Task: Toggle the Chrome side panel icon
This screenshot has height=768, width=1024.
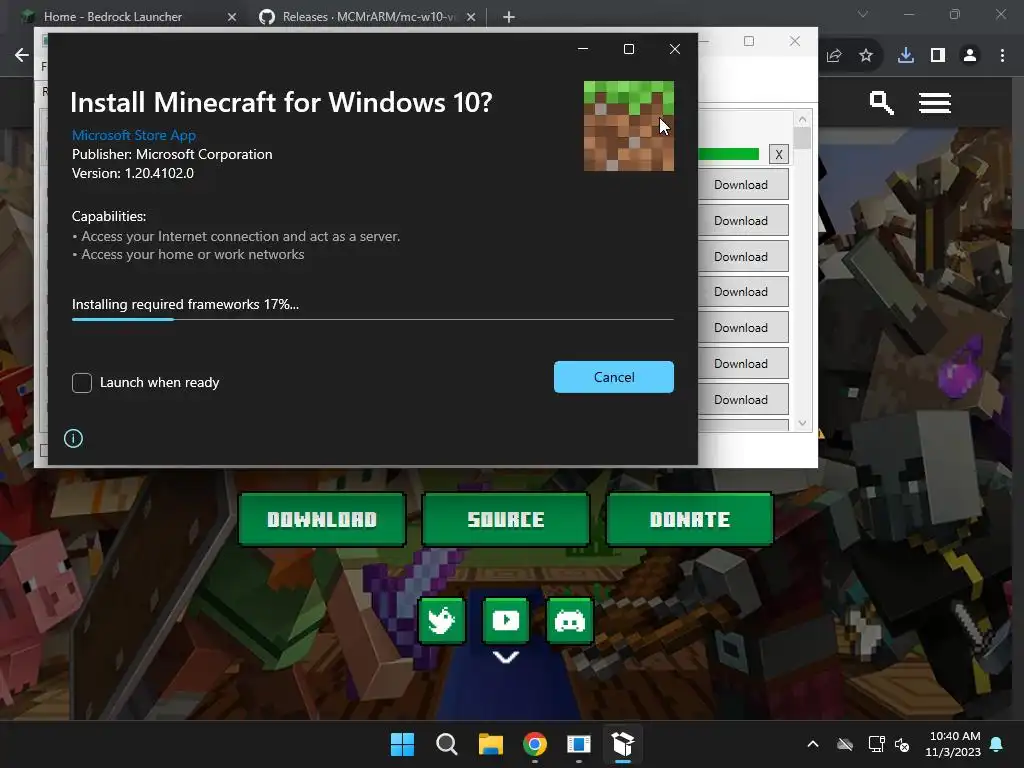Action: pos(938,56)
